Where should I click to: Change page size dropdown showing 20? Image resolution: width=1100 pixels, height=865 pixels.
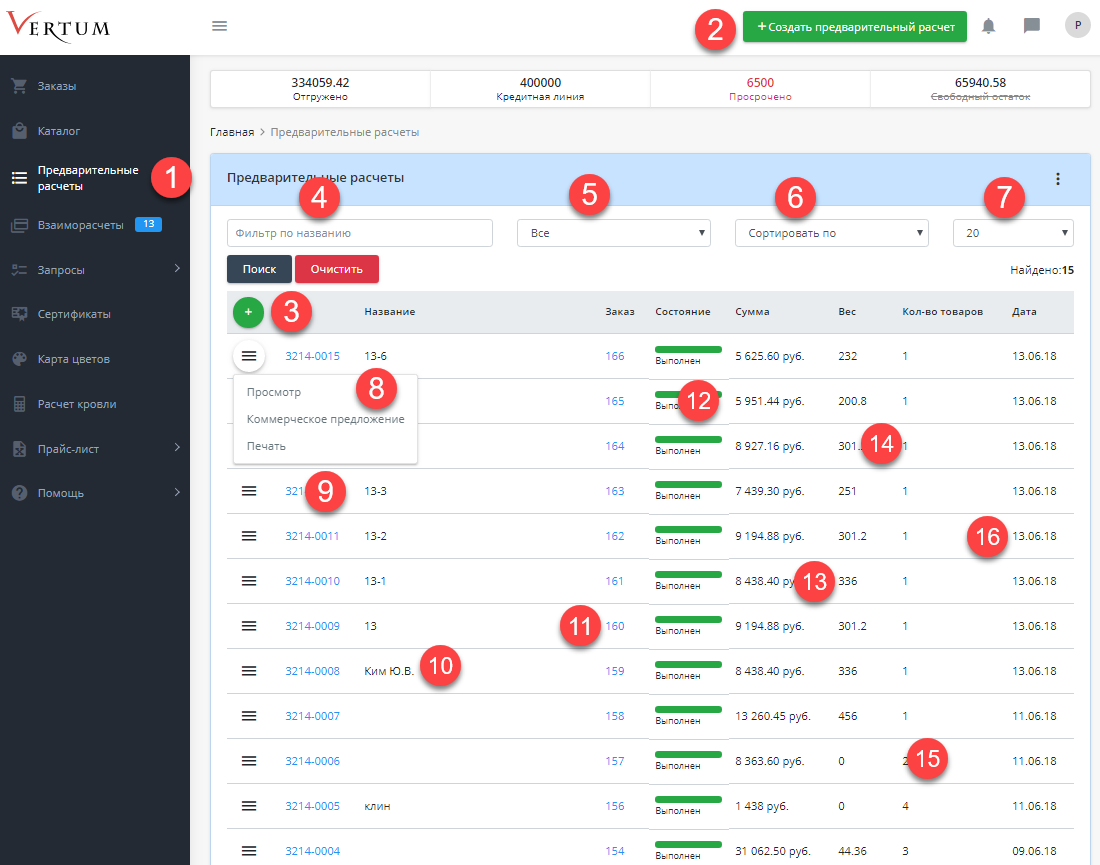pos(1012,233)
